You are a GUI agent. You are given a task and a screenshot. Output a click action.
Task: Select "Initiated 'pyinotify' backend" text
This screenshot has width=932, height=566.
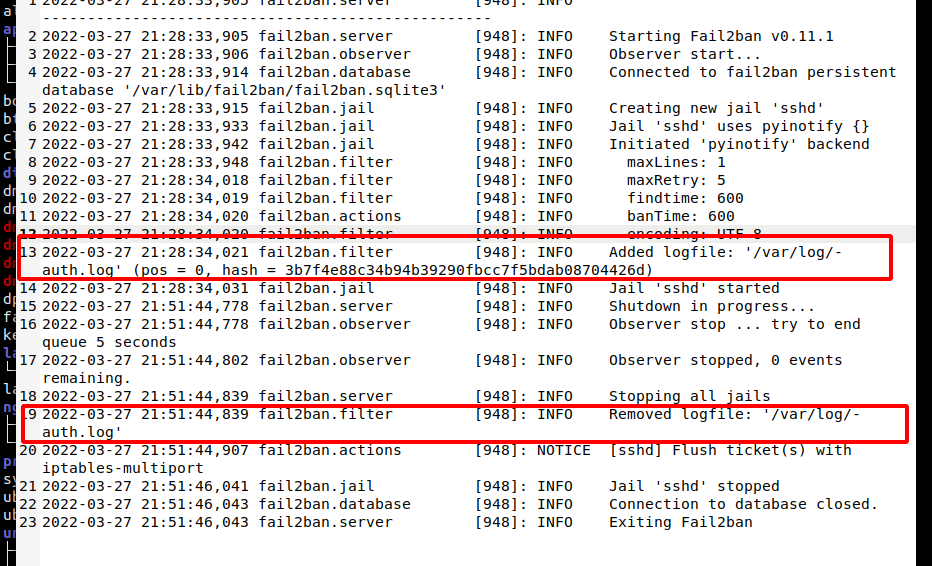[x=739, y=144]
